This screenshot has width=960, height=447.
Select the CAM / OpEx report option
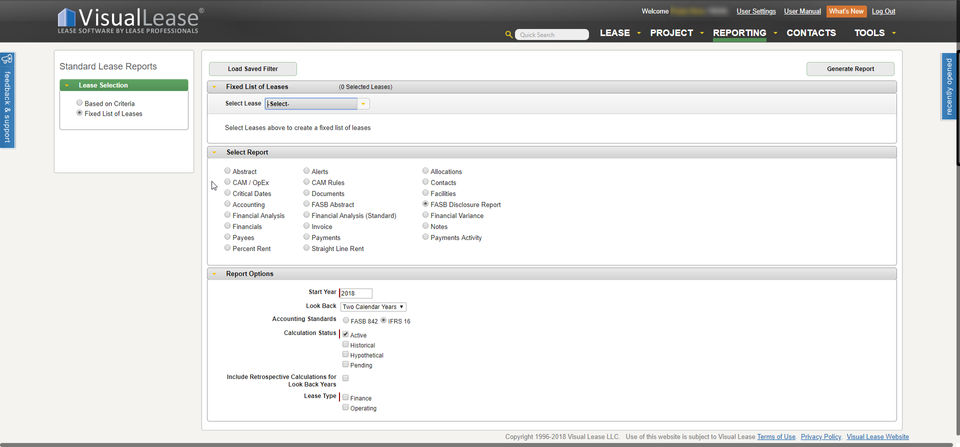point(228,182)
